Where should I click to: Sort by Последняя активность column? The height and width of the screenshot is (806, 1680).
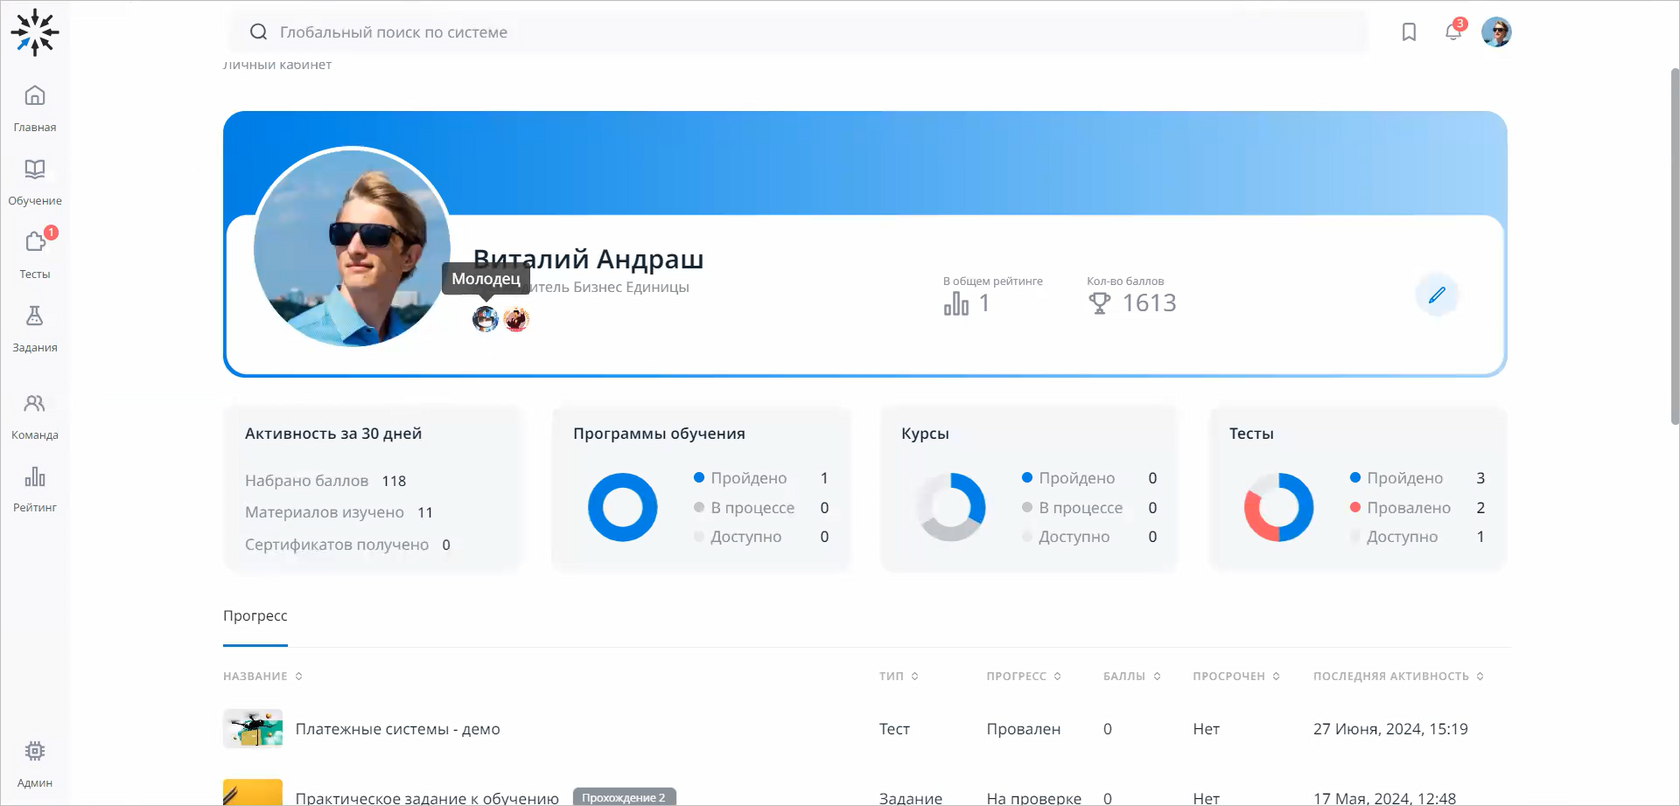1399,677
